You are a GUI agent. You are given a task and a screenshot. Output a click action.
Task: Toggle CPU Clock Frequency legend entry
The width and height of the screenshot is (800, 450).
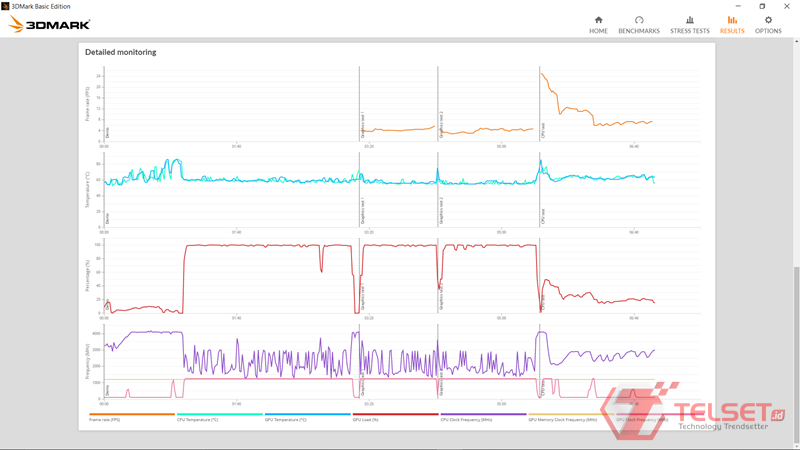pos(483,417)
